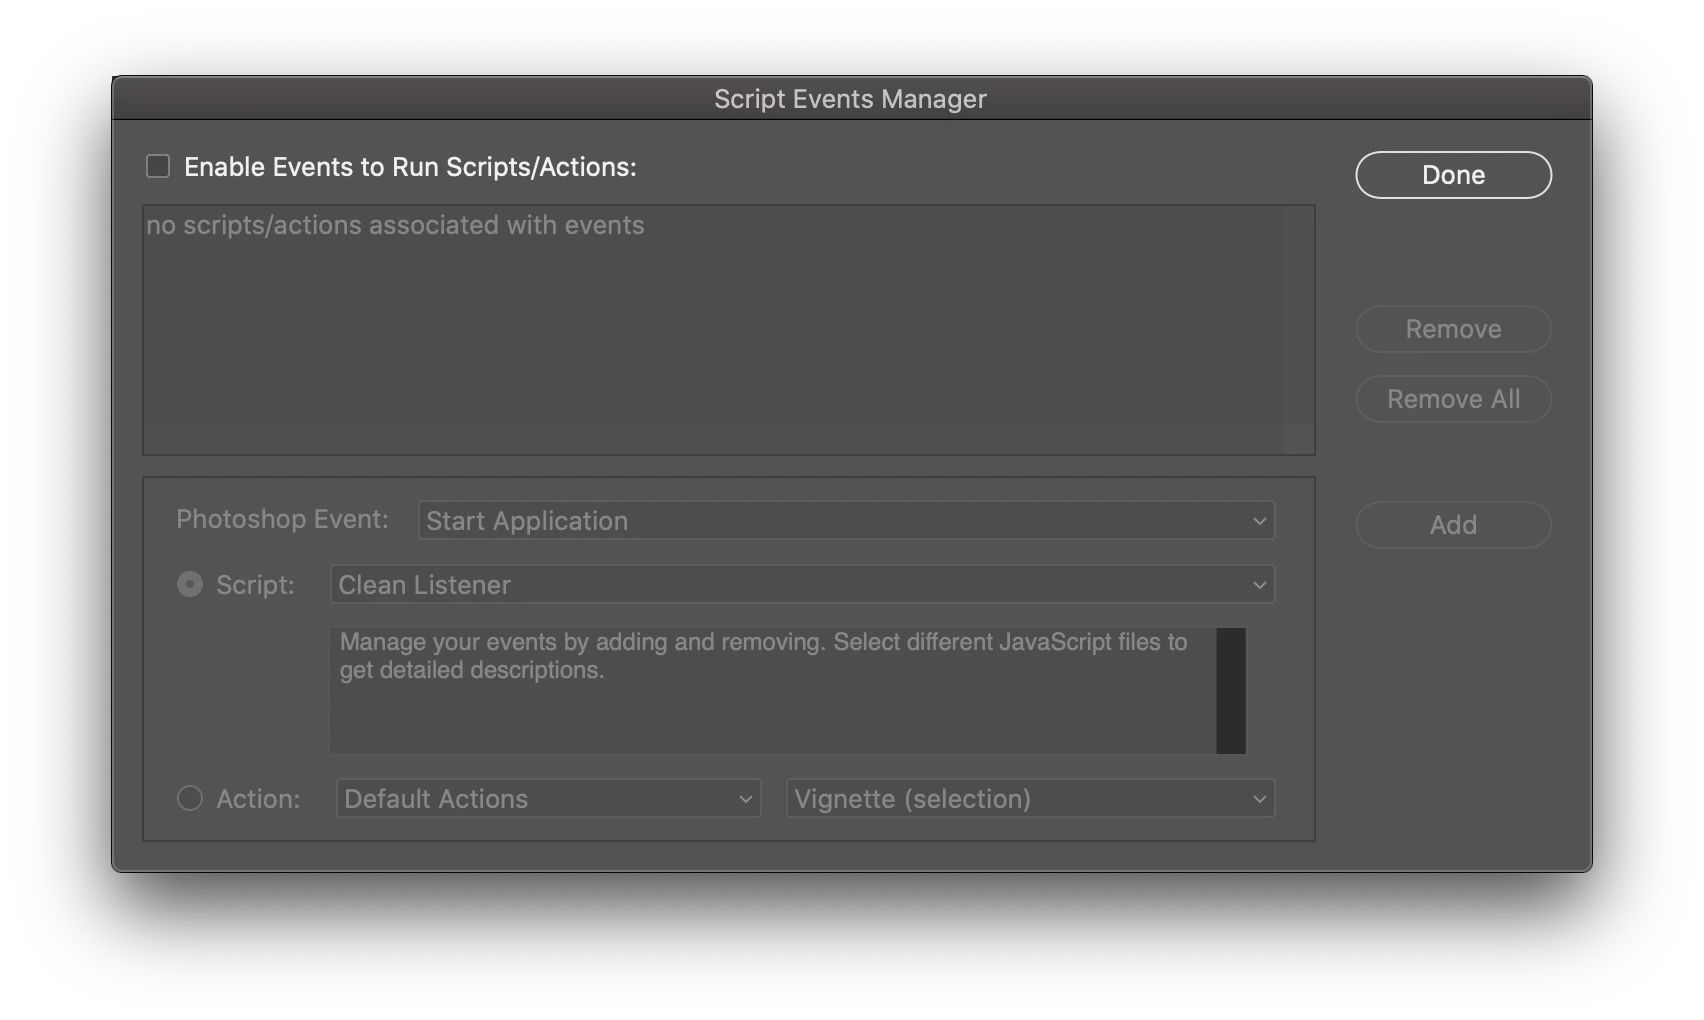The height and width of the screenshot is (1020, 1704).
Task: Click the 'Photoshop Event:' label
Action: (x=282, y=519)
